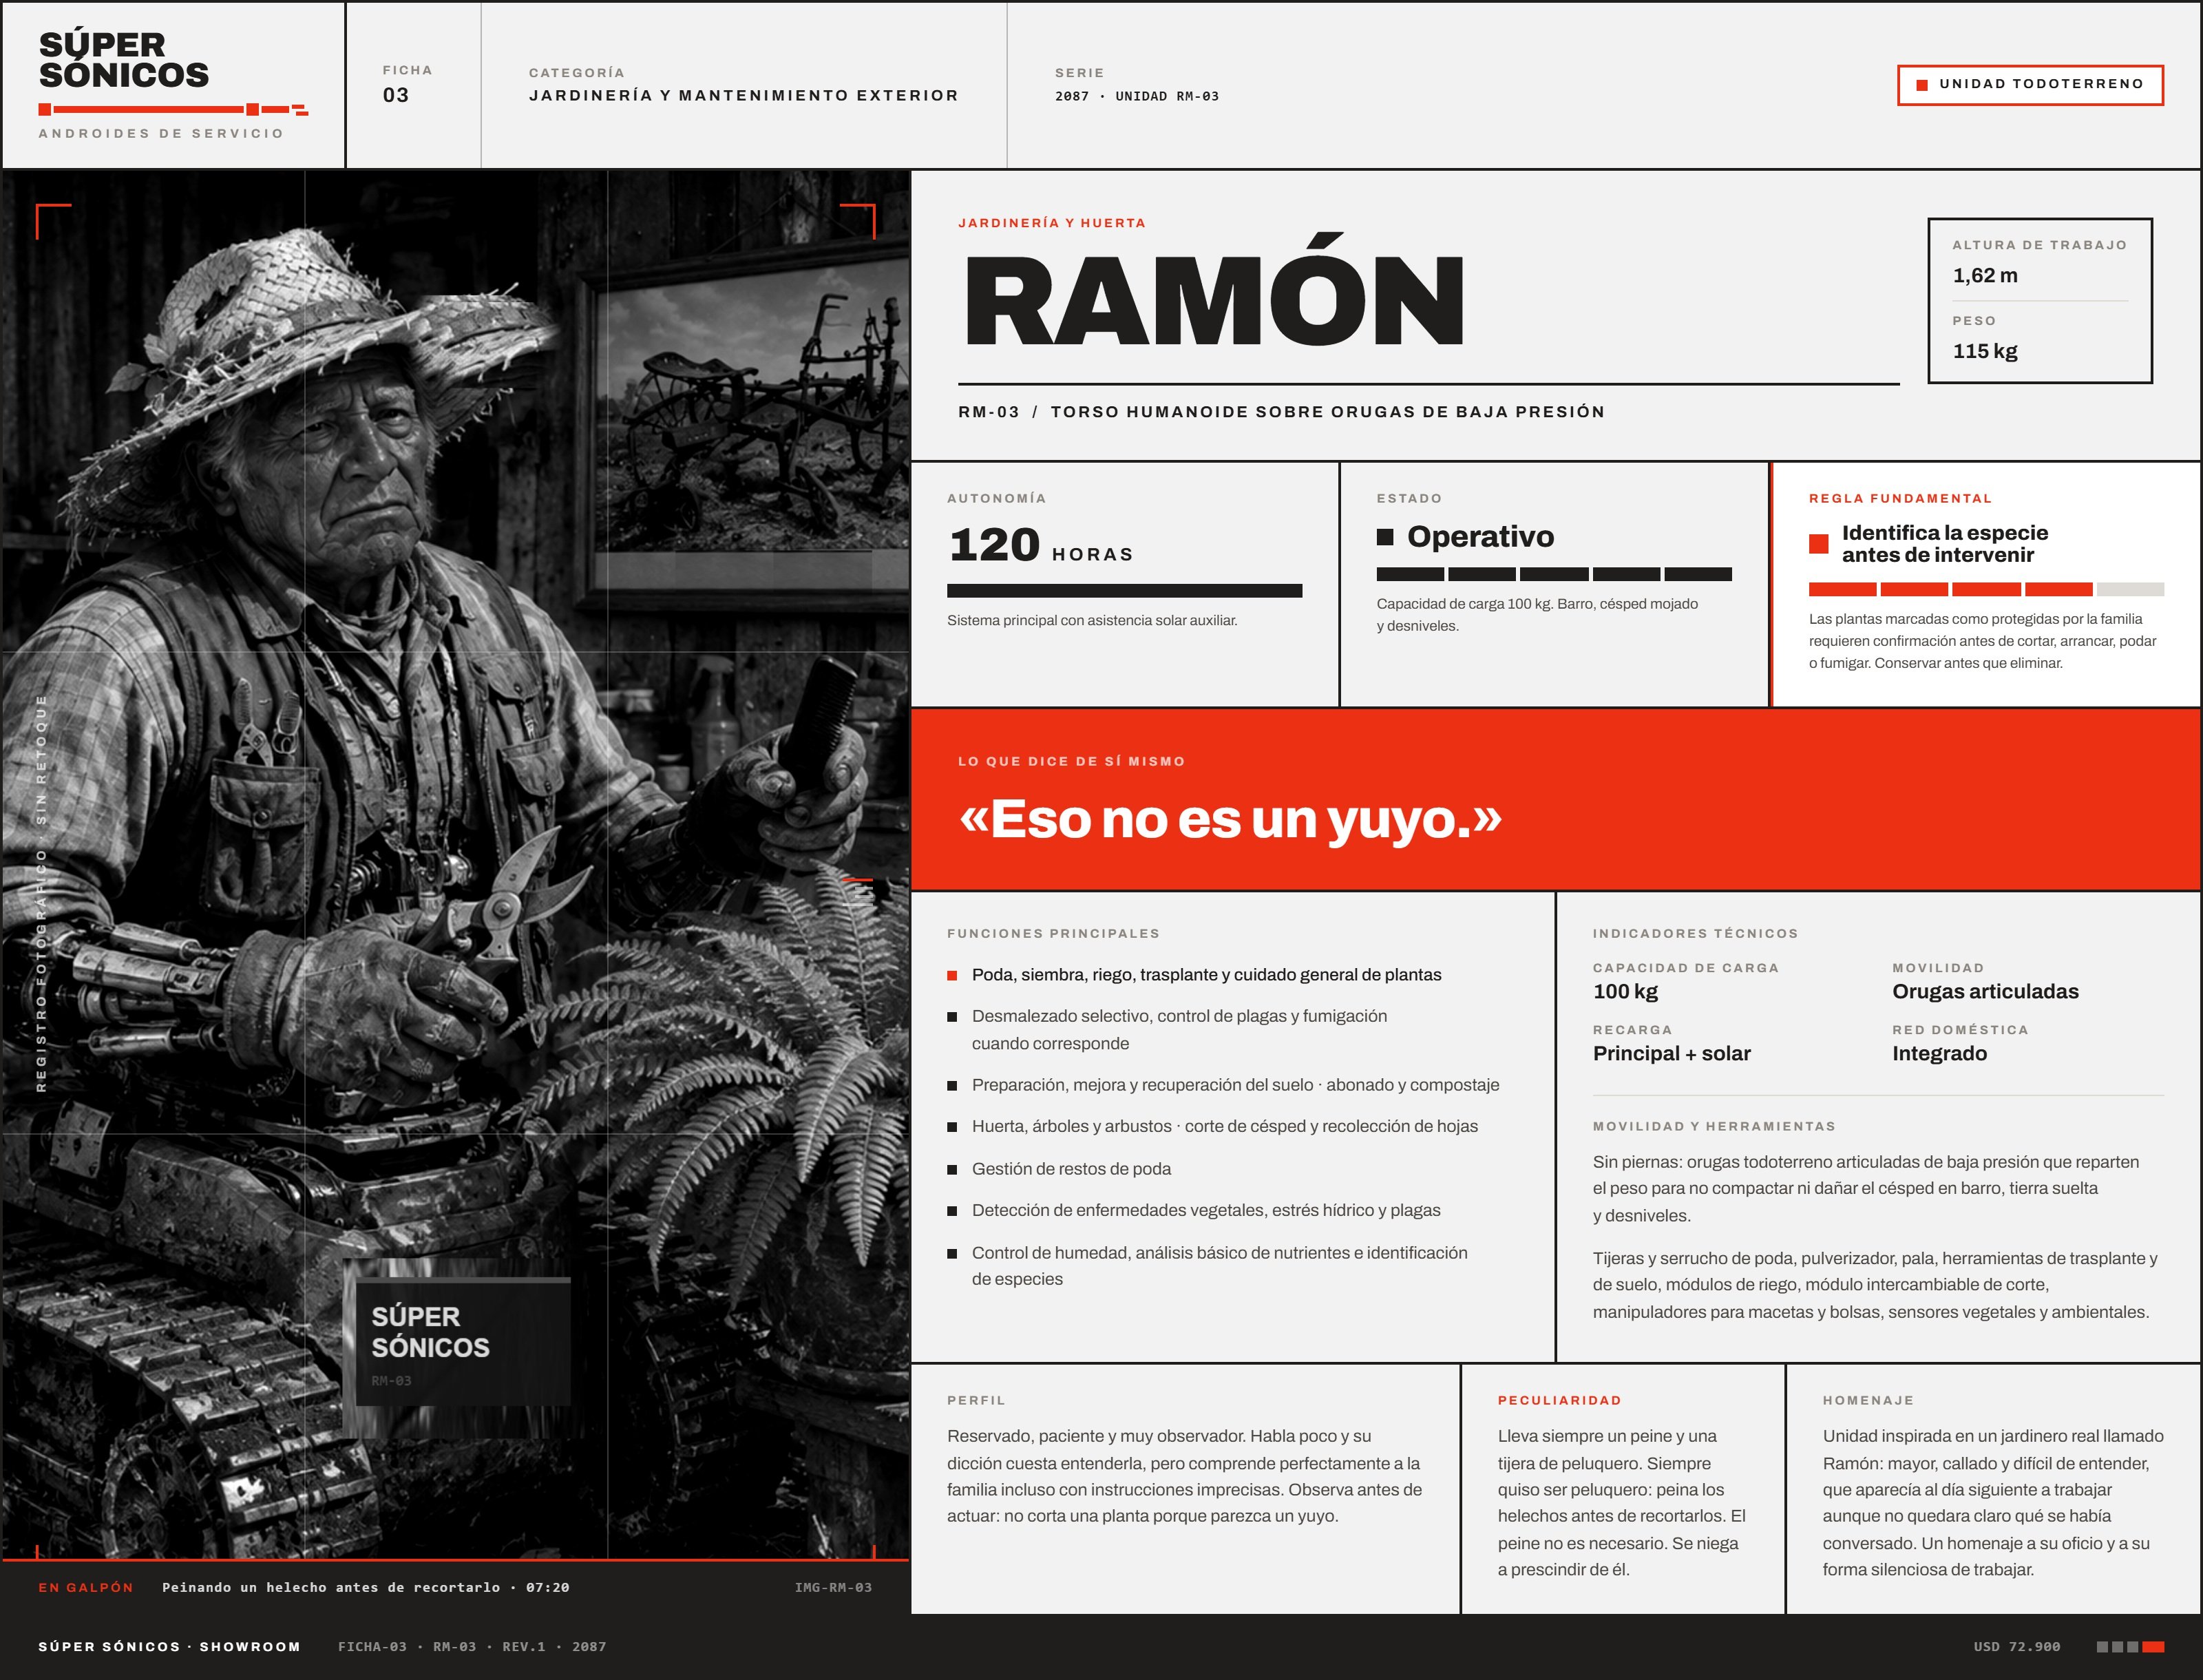This screenshot has width=2203, height=1680.
Task: Click the autonomy bar under 120 HORAS
Action: (x=1124, y=591)
